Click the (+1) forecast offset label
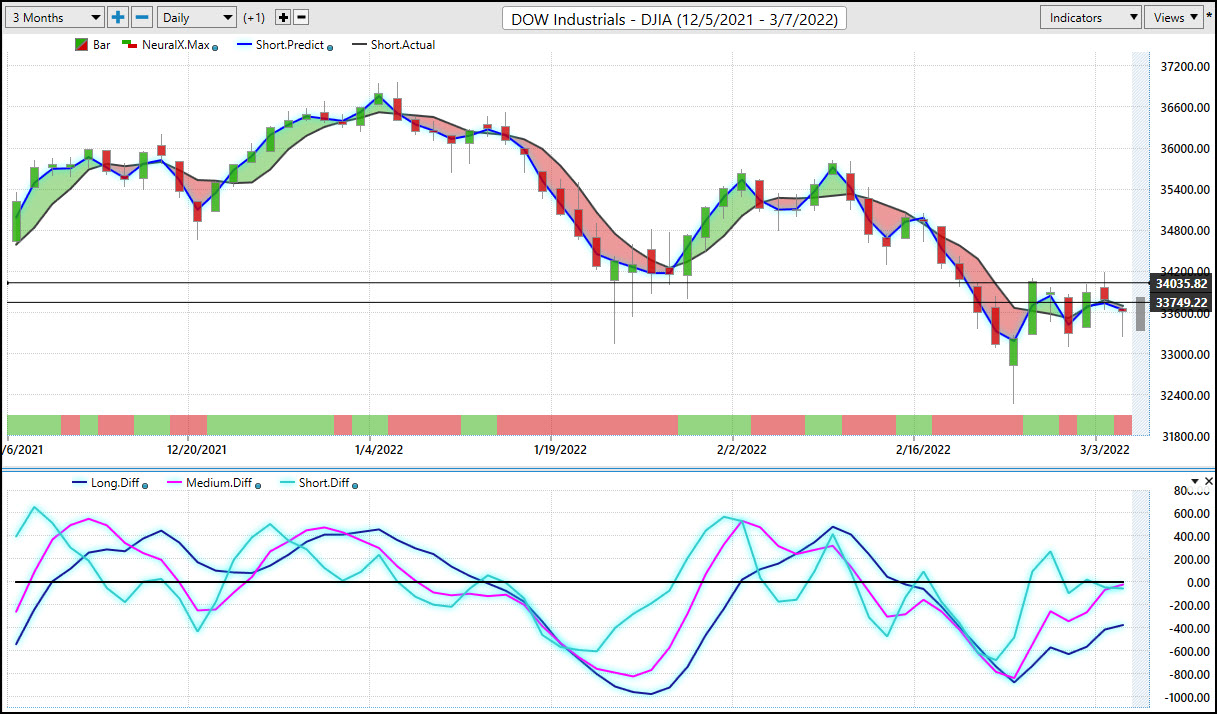This screenshot has width=1217, height=714. (255, 18)
